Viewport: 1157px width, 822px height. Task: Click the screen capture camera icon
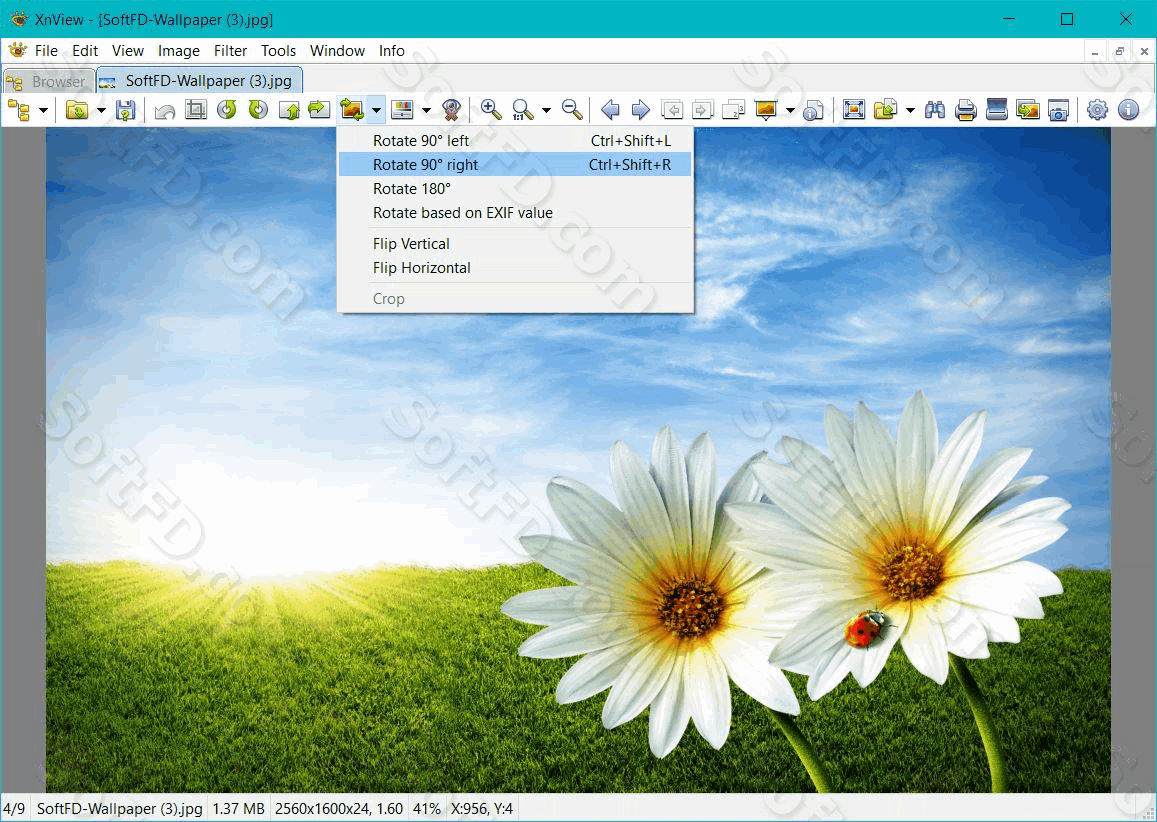(1058, 110)
